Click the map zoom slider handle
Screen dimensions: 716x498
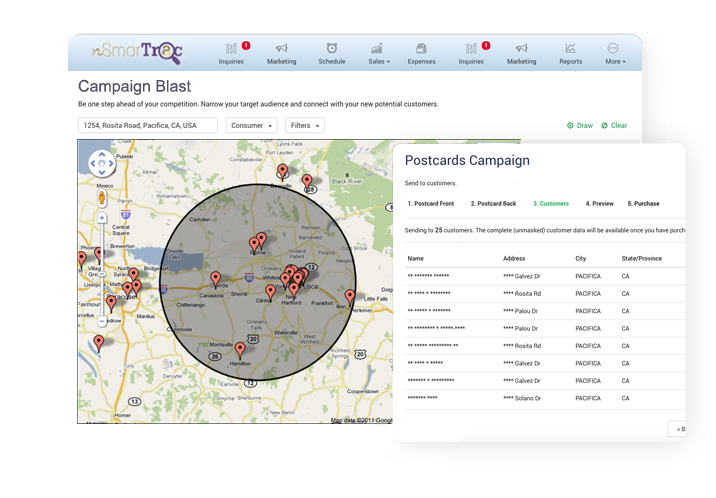[102, 274]
